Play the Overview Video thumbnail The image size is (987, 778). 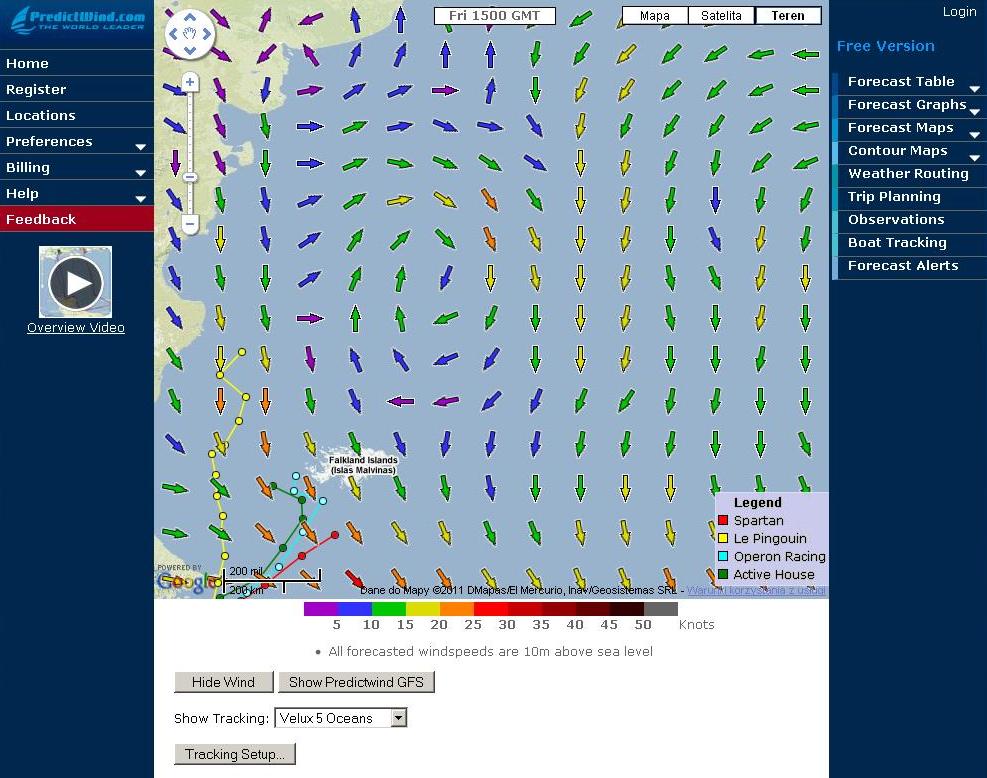[x=76, y=282]
